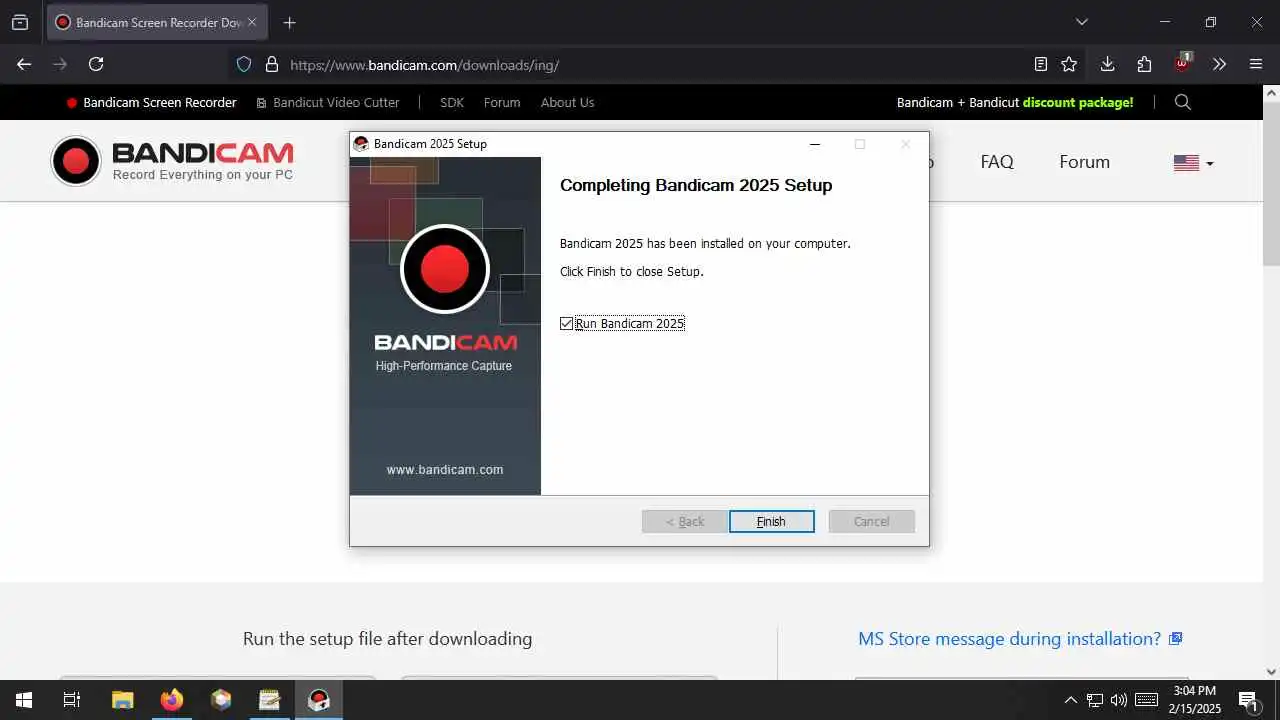This screenshot has width=1280, height=720.
Task: Open network status tray icon
Action: tap(1095, 700)
